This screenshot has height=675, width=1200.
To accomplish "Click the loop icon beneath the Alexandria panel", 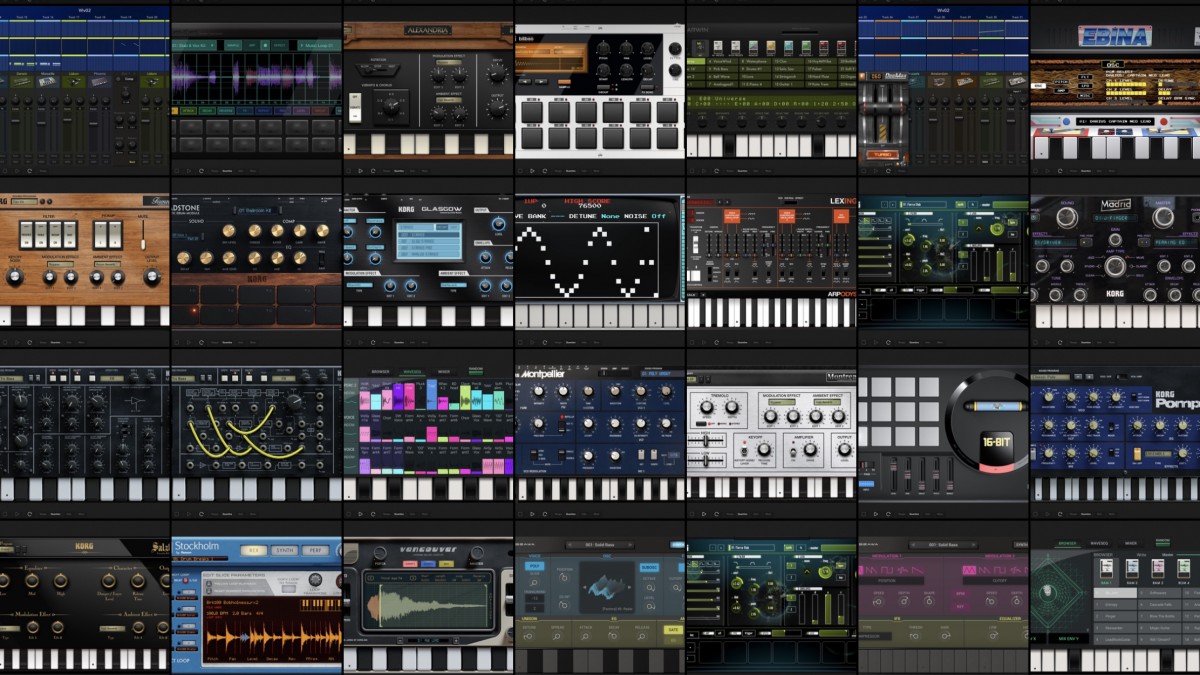I will (x=372, y=170).
